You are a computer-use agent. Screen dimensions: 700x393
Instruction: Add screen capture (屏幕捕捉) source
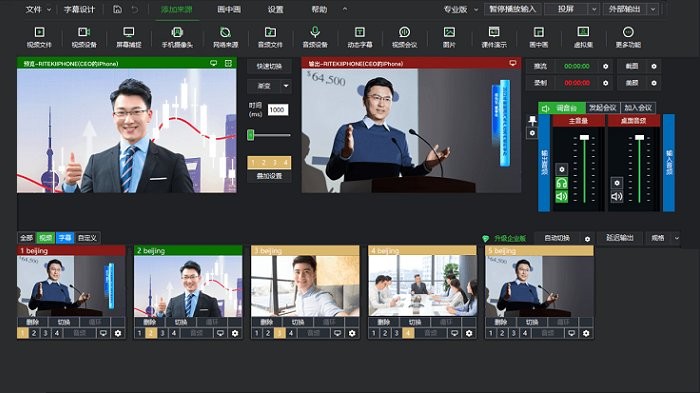(129, 37)
